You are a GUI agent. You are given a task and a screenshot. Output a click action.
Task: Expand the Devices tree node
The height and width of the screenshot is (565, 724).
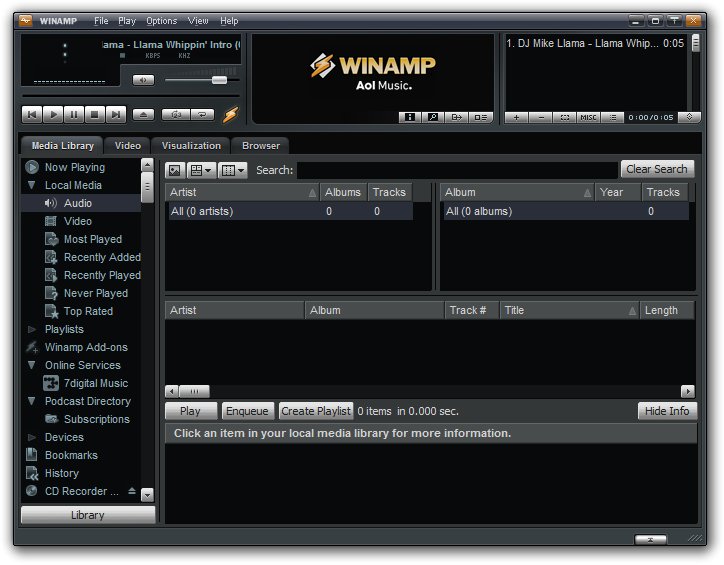point(32,437)
